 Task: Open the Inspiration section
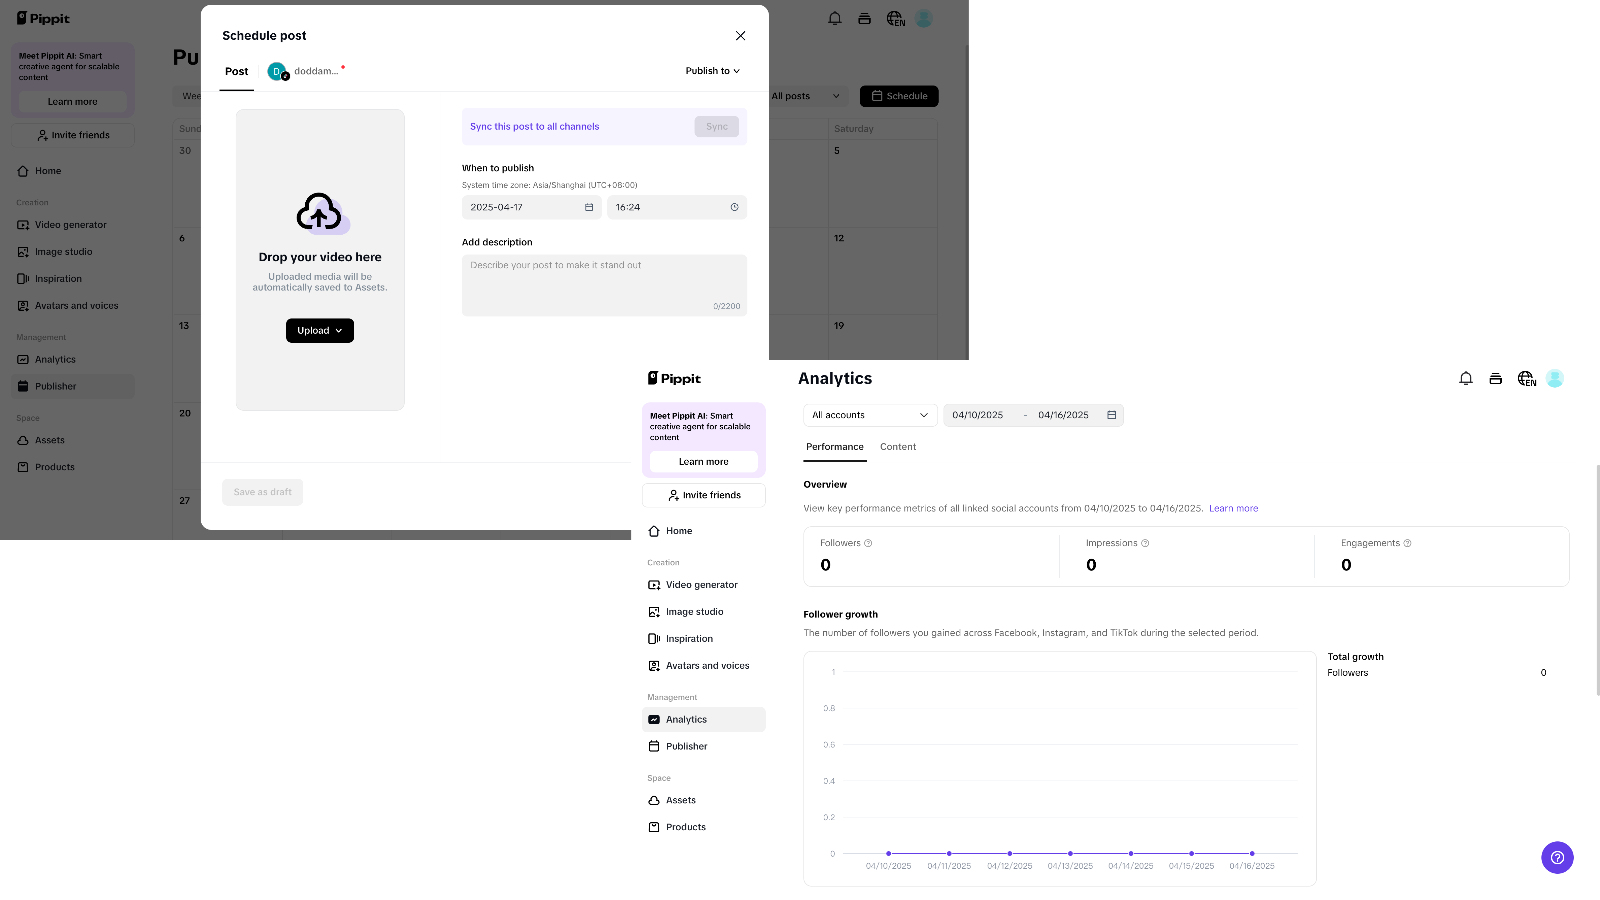tap(690, 638)
